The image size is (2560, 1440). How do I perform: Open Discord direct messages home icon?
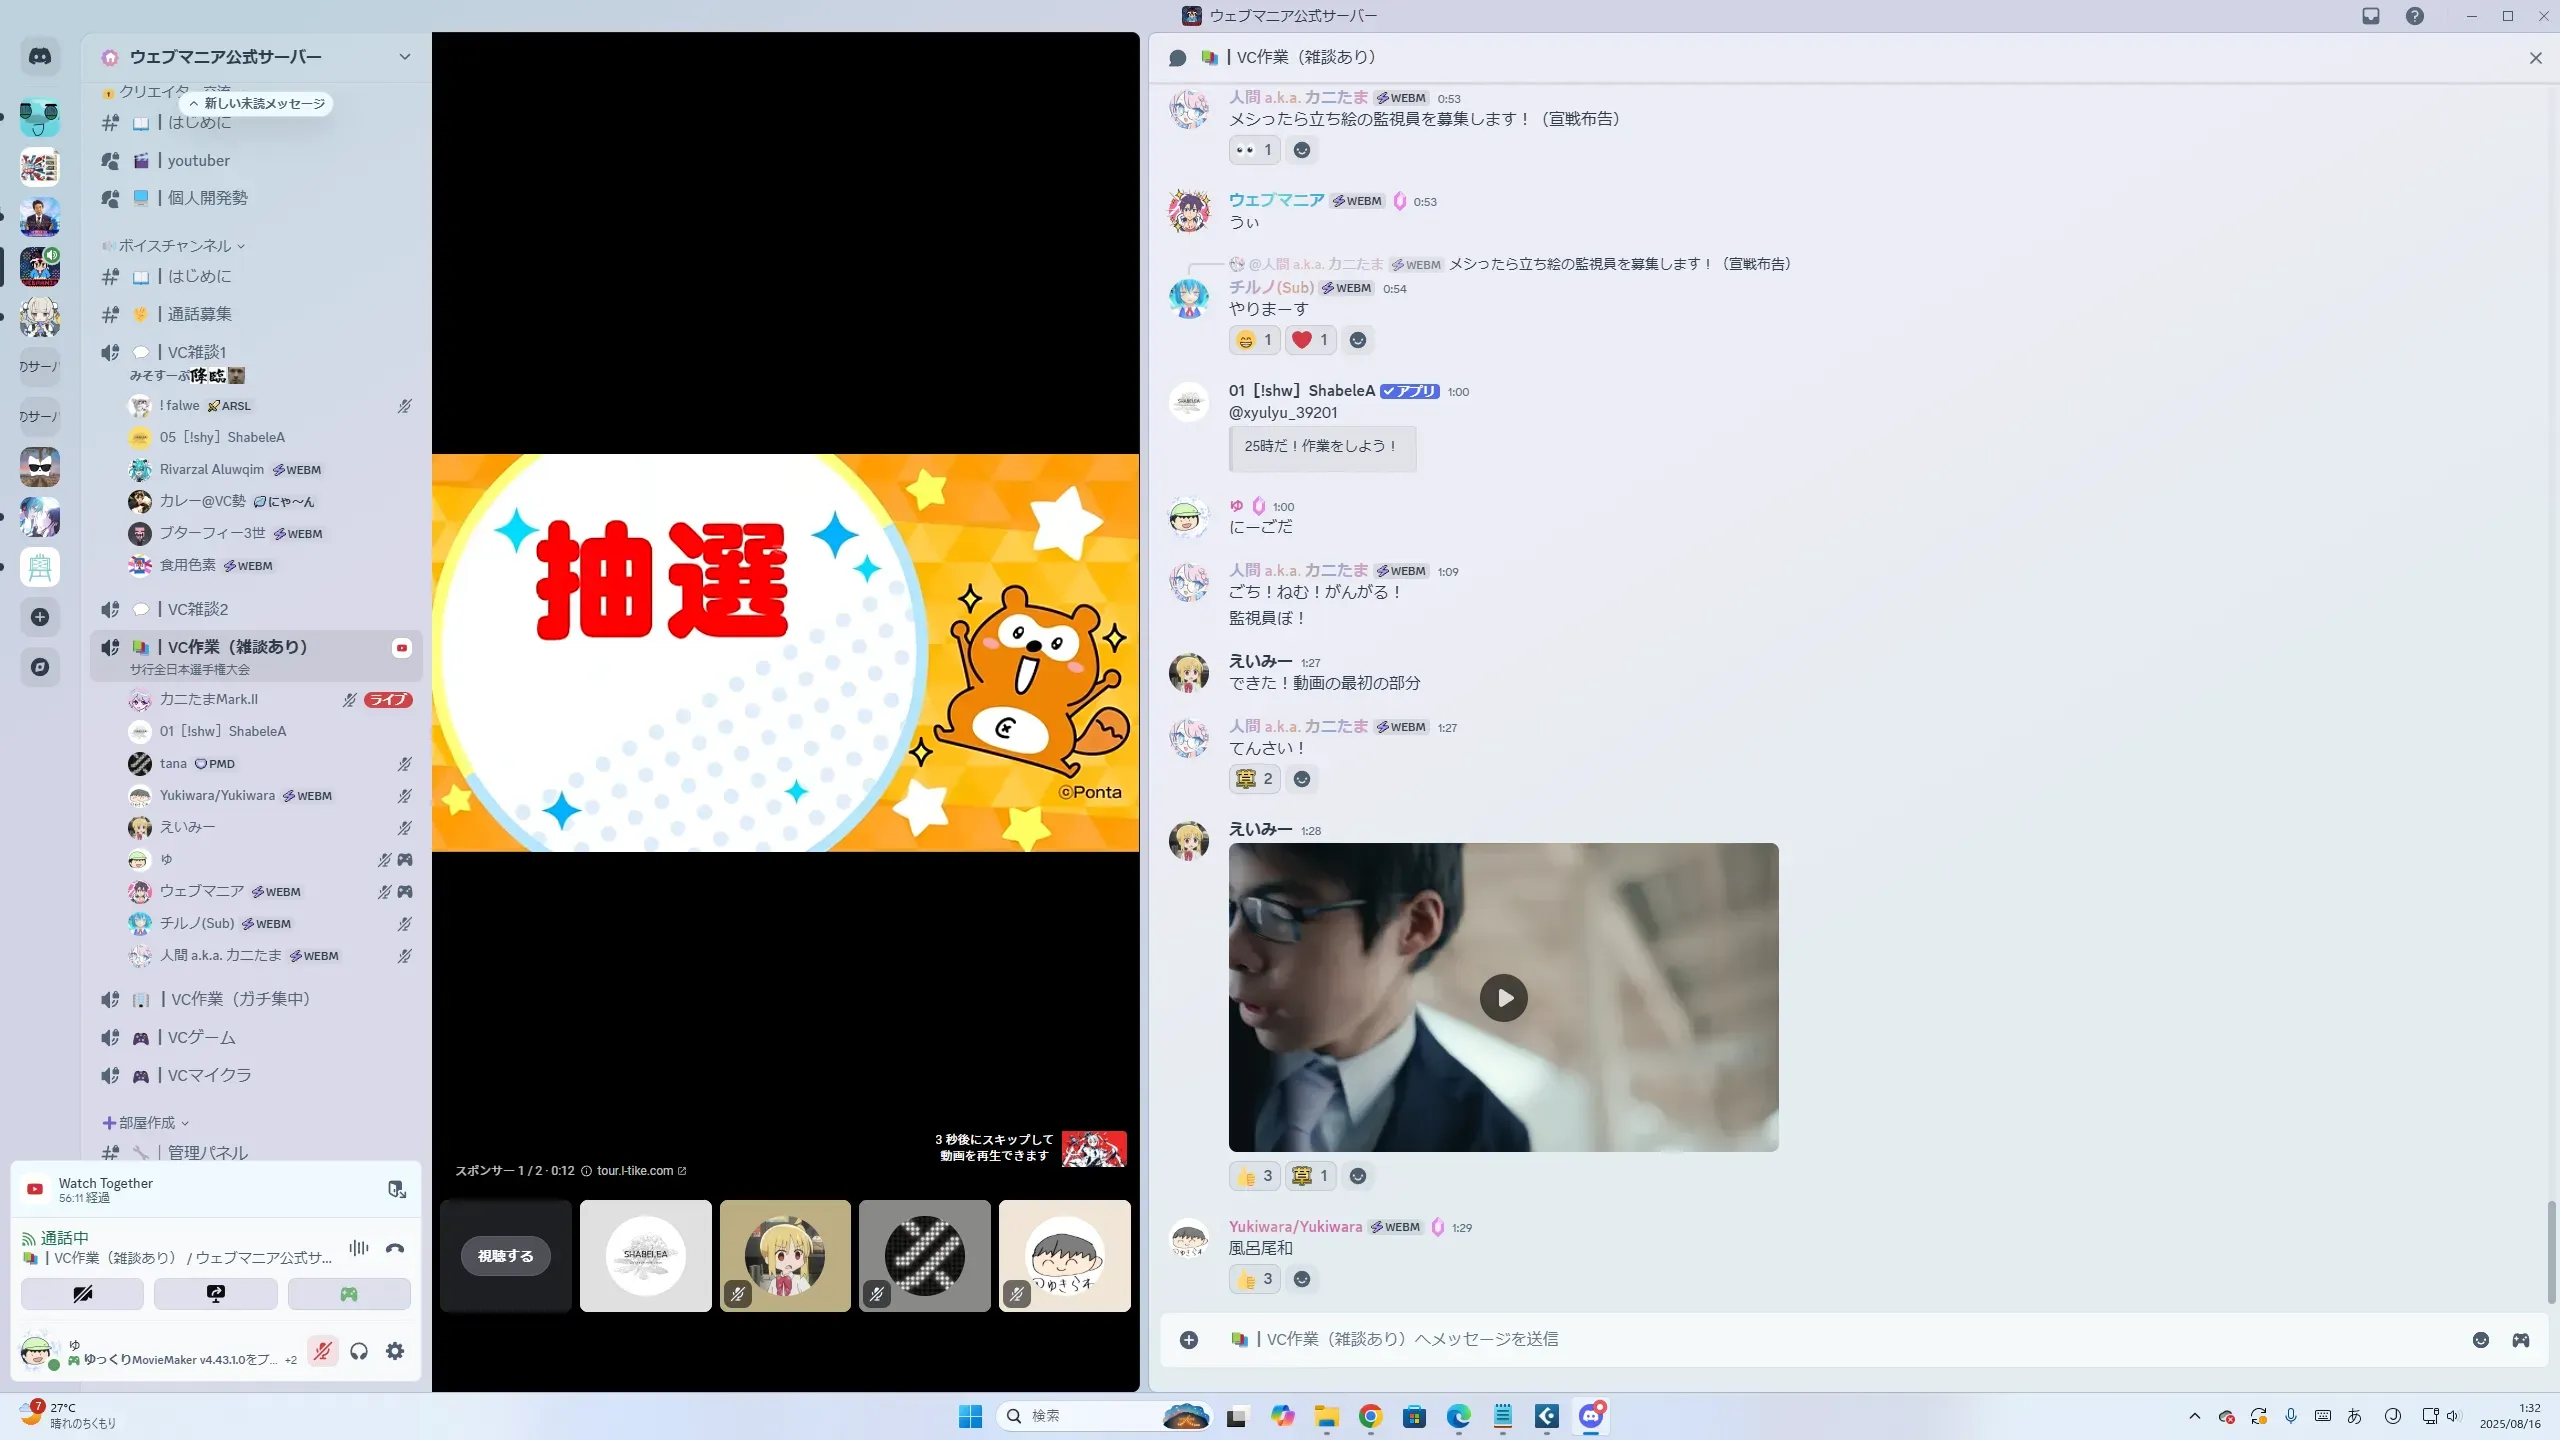coord(40,57)
